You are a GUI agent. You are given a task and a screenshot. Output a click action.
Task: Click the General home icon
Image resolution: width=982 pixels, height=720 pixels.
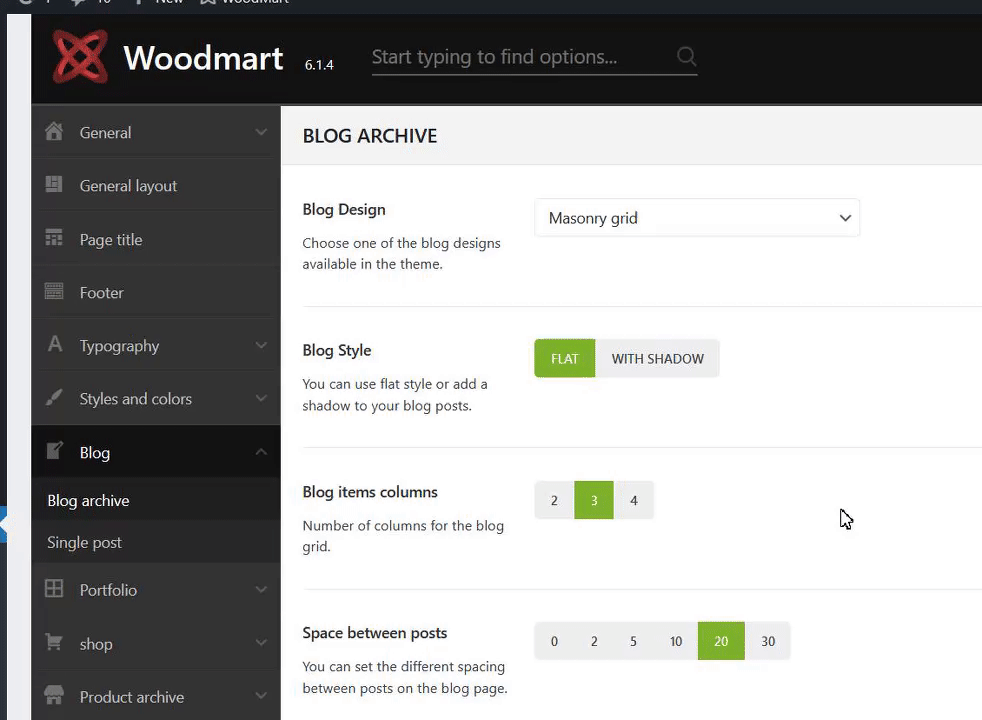coord(54,132)
